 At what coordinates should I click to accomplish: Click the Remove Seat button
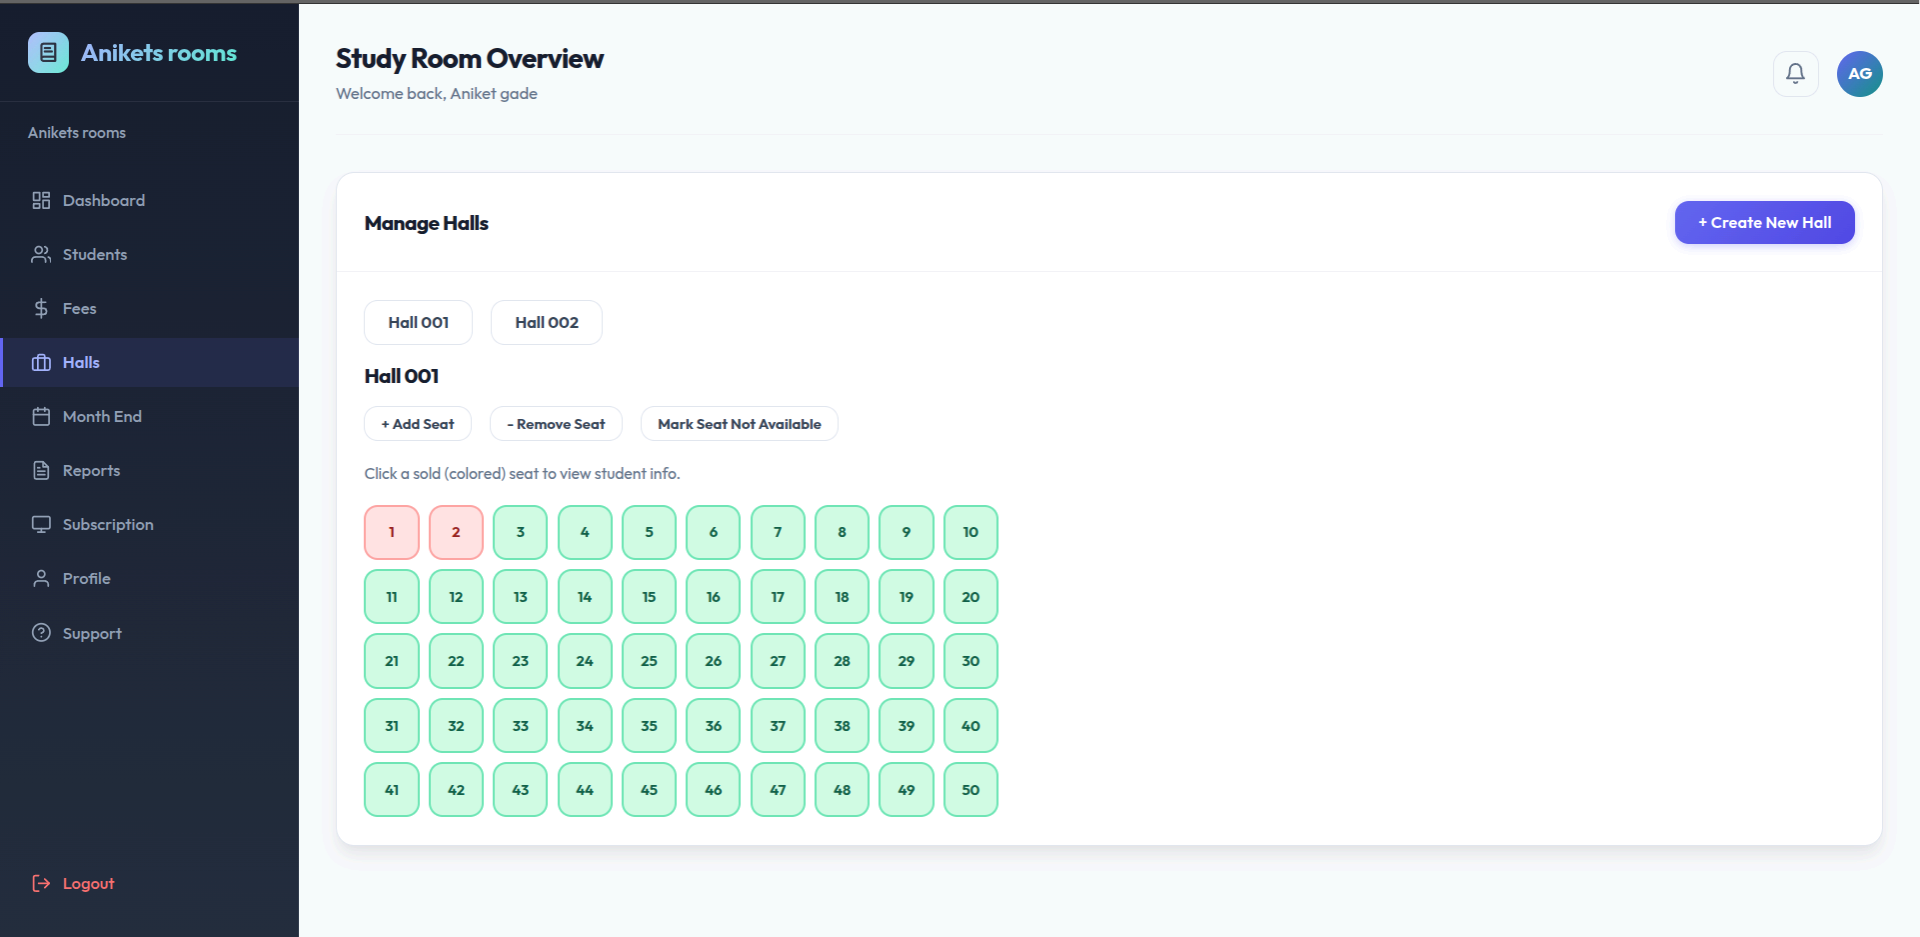556,424
